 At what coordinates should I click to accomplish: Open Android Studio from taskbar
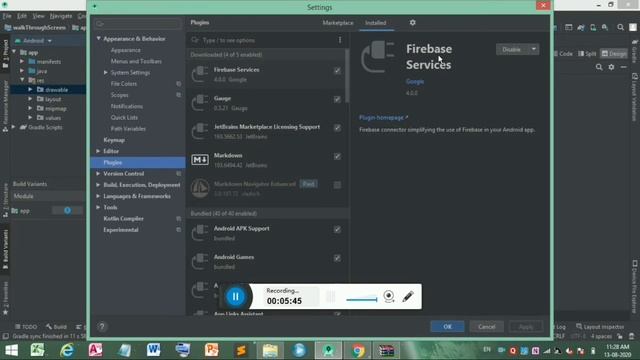click(x=328, y=351)
